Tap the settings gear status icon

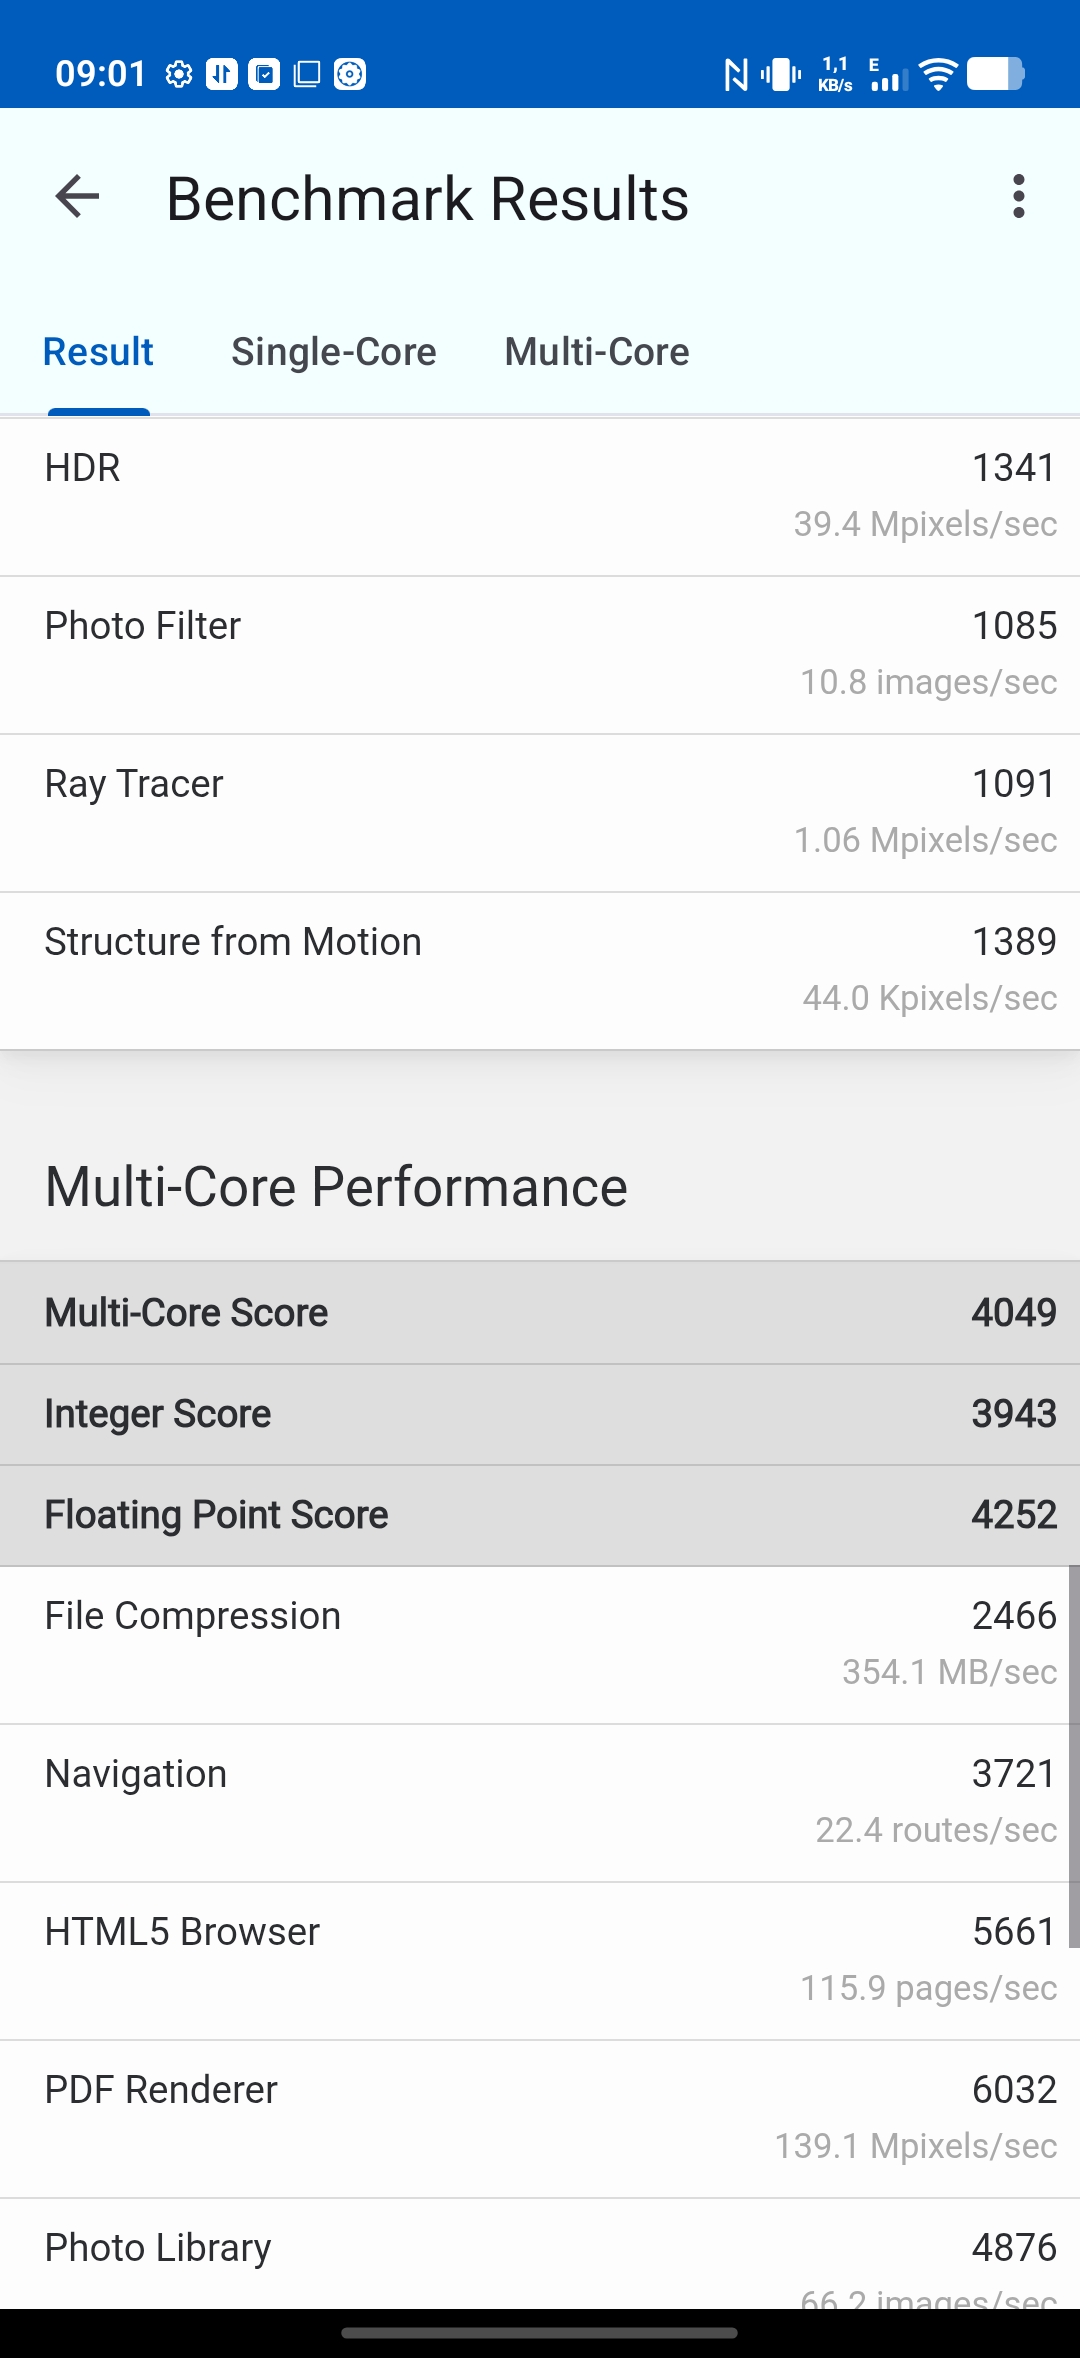pyautogui.click(x=179, y=74)
